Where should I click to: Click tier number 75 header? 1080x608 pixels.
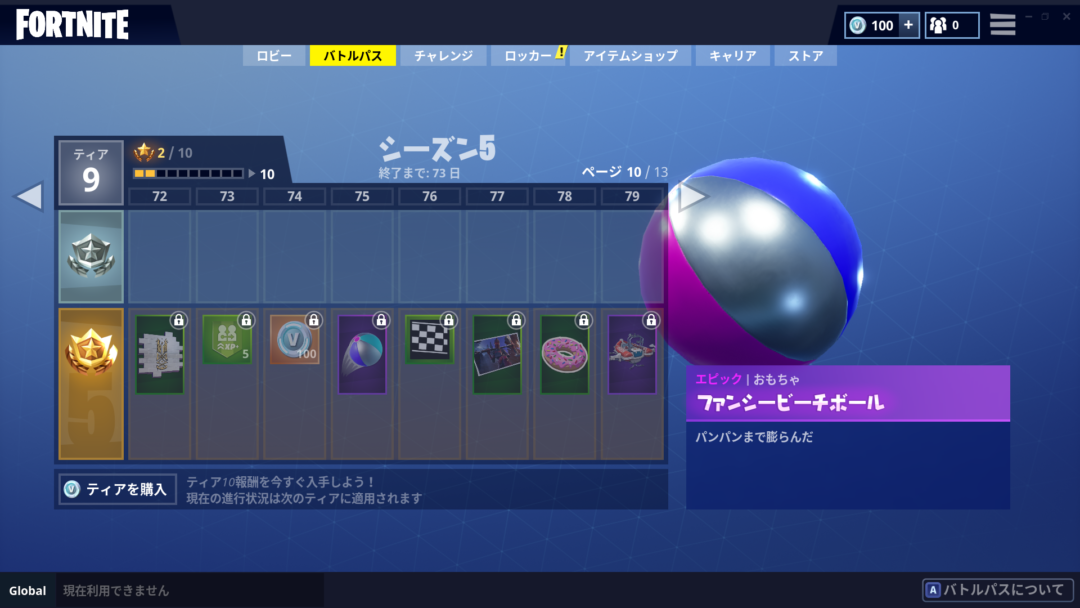point(362,196)
